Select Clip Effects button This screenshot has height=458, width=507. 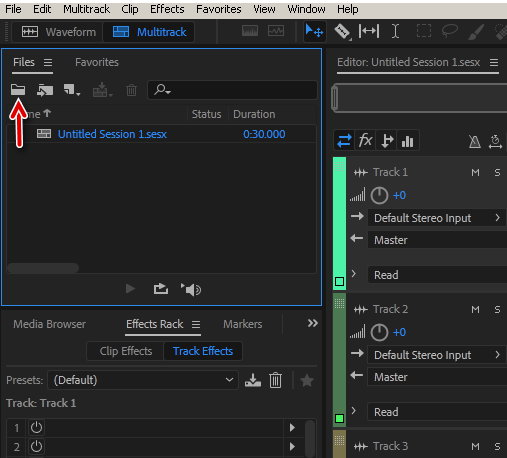tap(126, 351)
